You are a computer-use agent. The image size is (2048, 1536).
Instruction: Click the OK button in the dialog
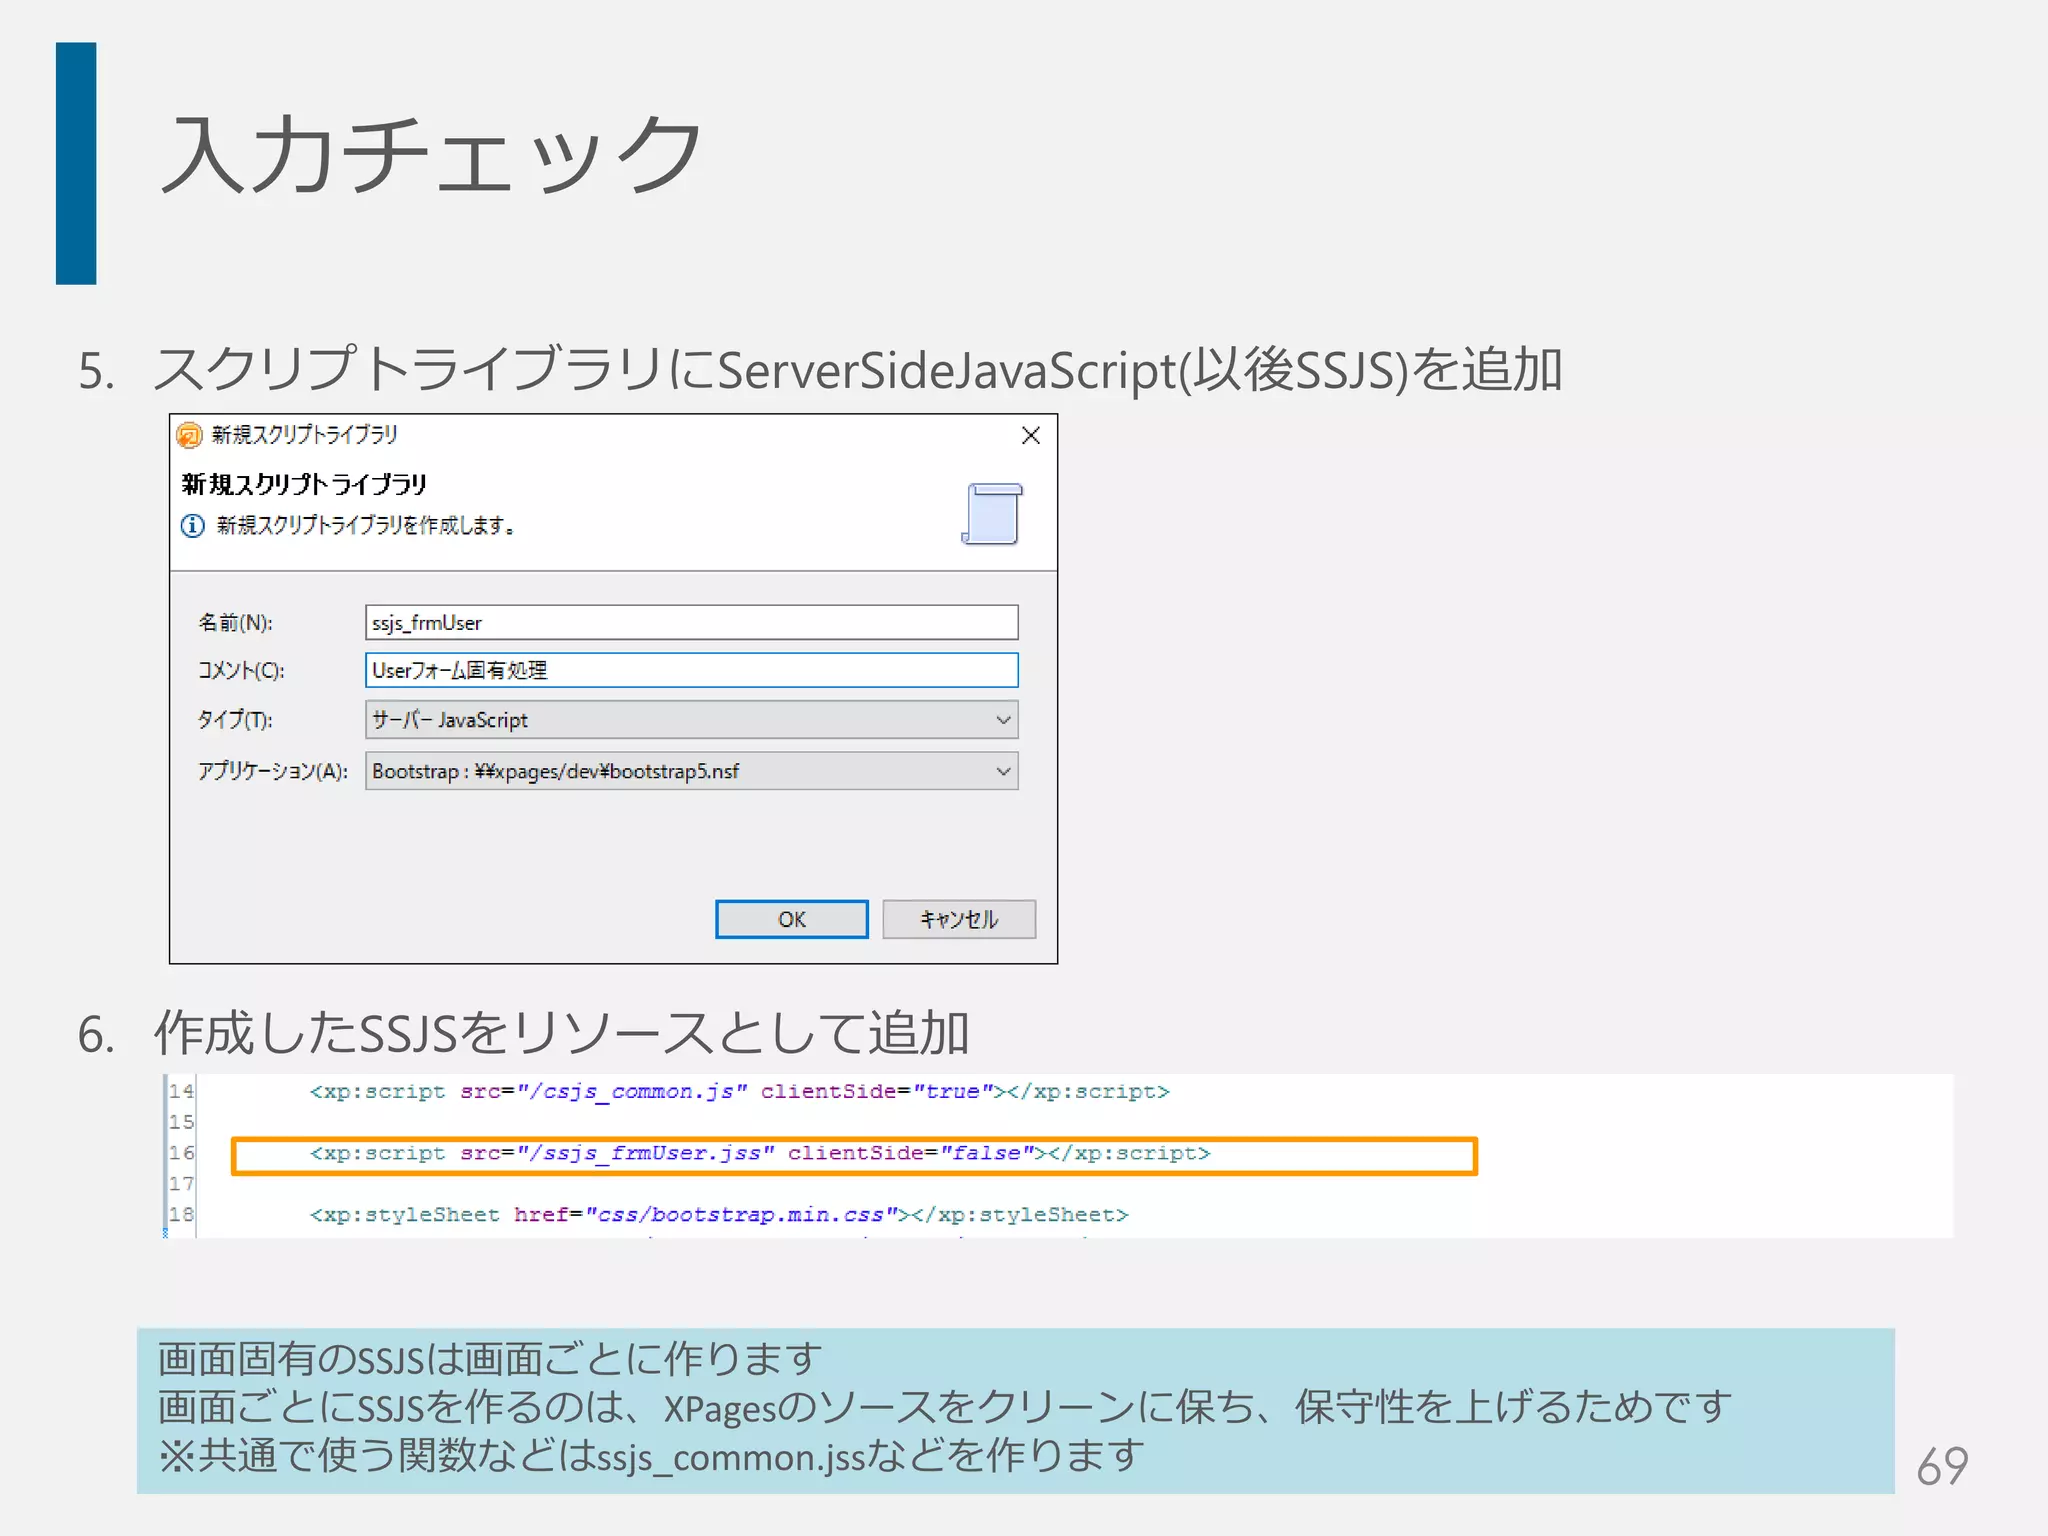tap(791, 919)
